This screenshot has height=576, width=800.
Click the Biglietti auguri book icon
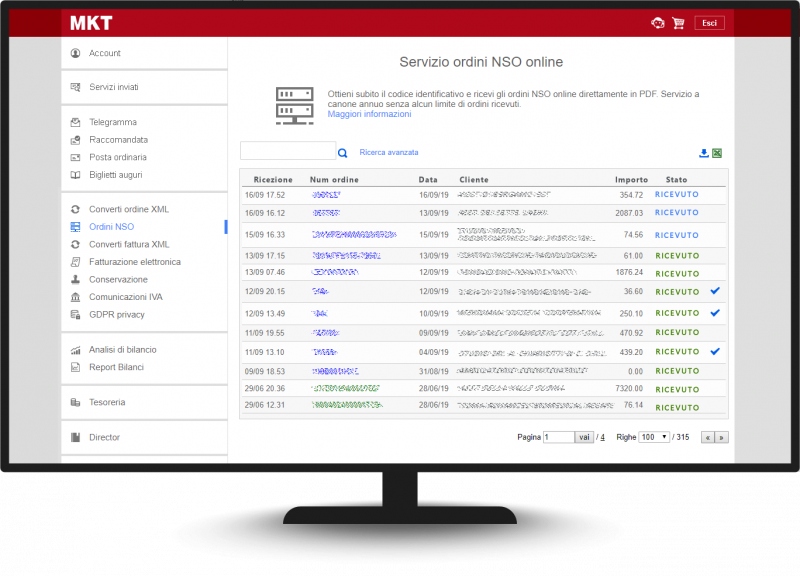76,175
